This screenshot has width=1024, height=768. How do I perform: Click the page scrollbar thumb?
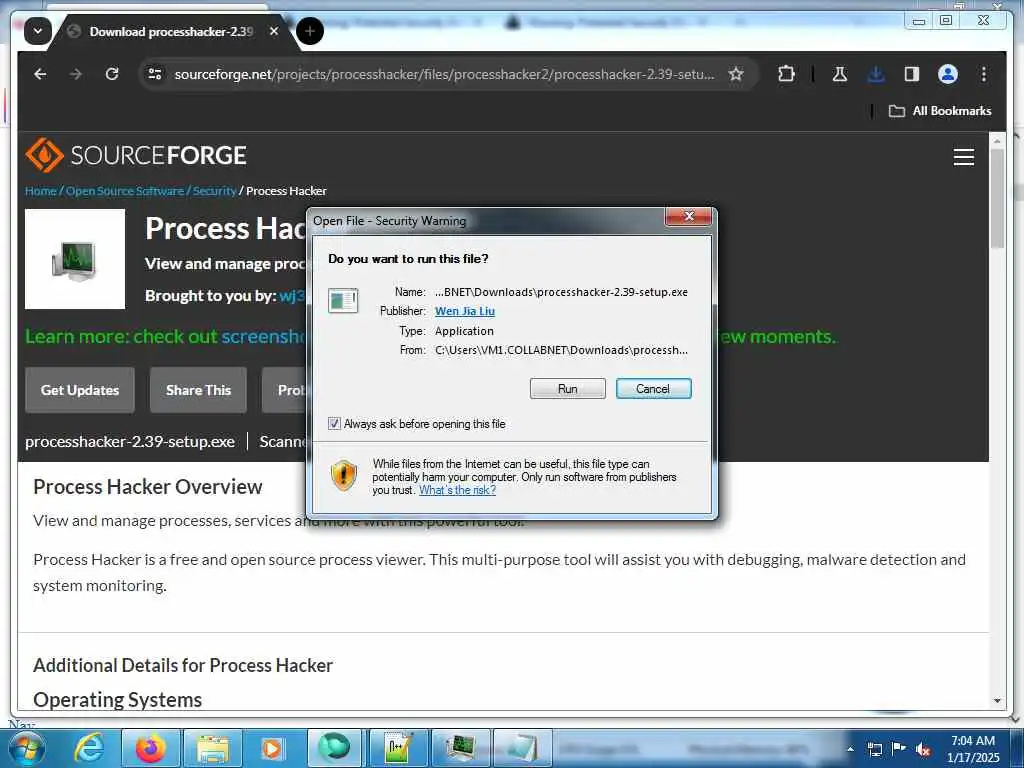[997, 198]
